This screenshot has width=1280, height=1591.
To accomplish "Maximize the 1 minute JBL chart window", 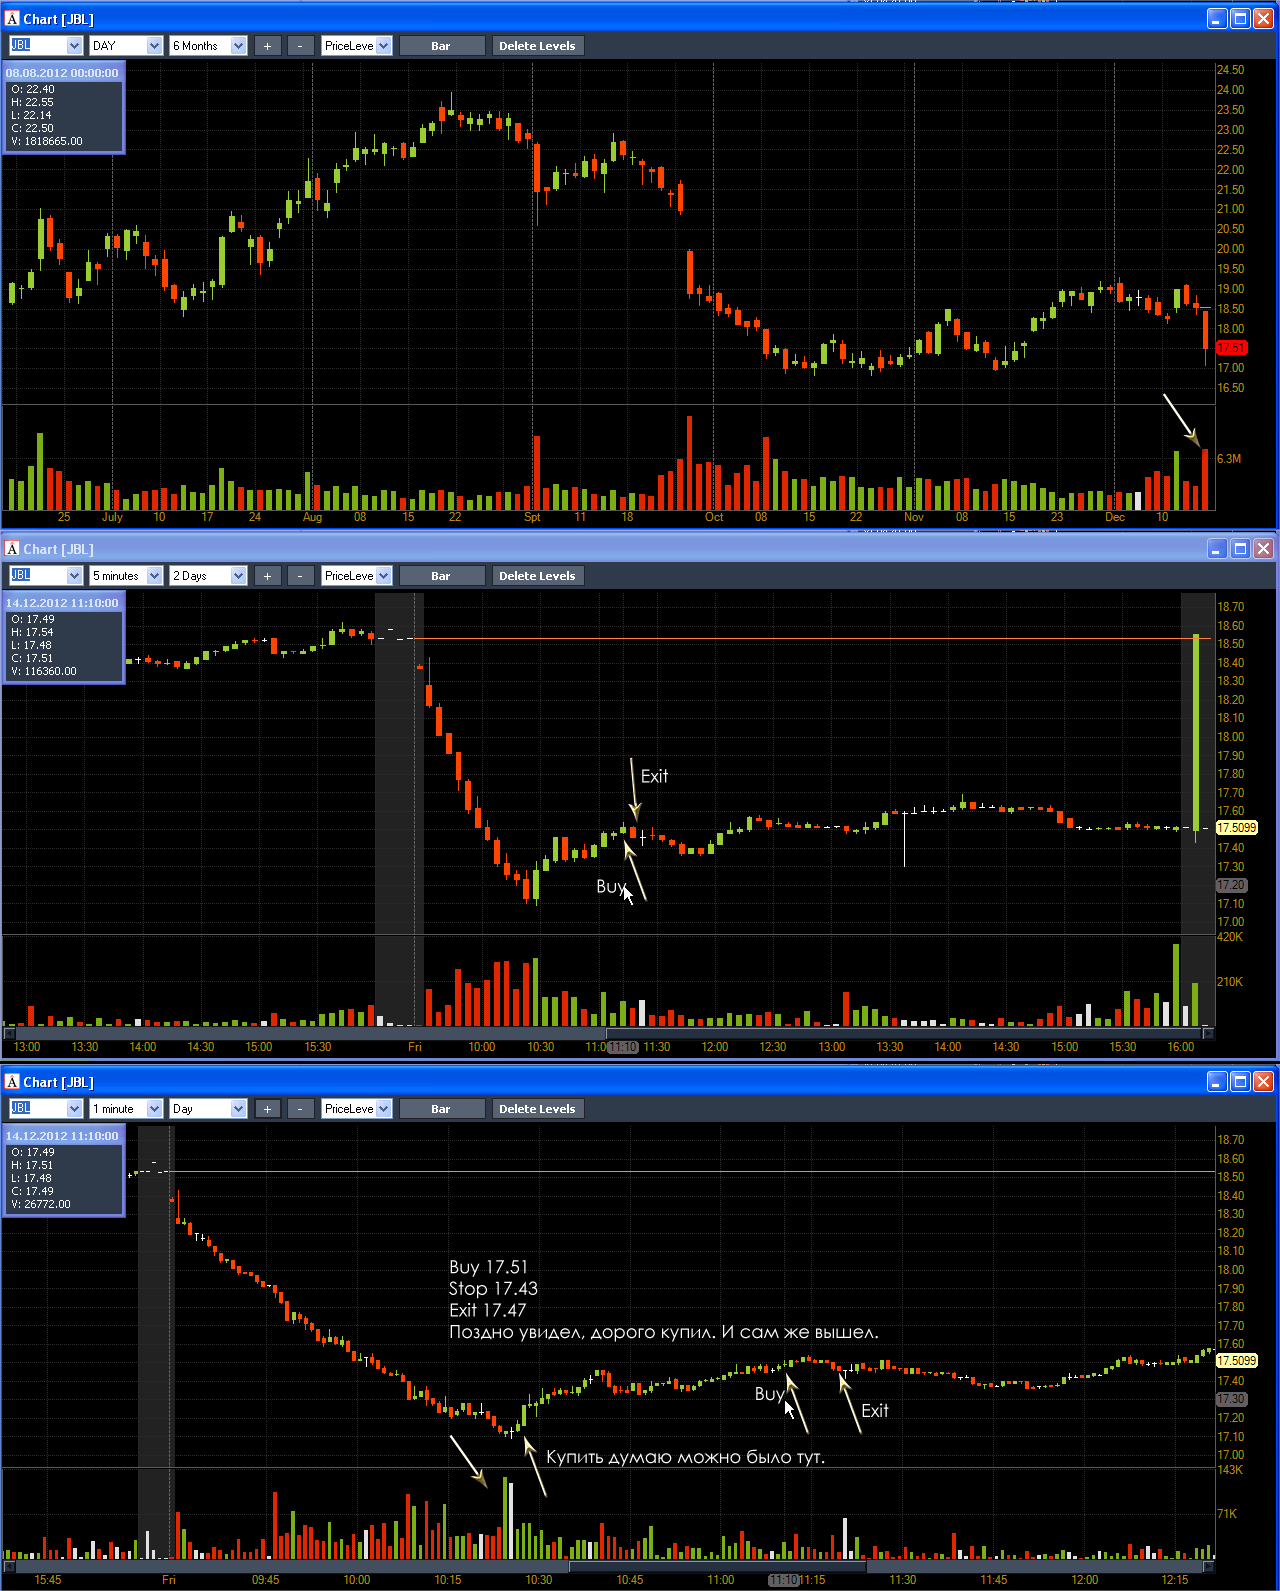I will click(x=1240, y=1082).
